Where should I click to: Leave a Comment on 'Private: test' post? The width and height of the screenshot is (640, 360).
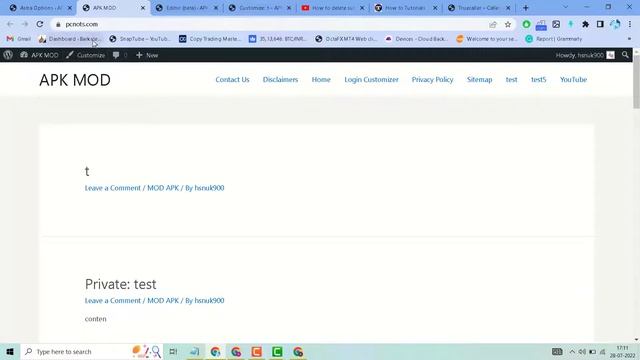pos(113,300)
